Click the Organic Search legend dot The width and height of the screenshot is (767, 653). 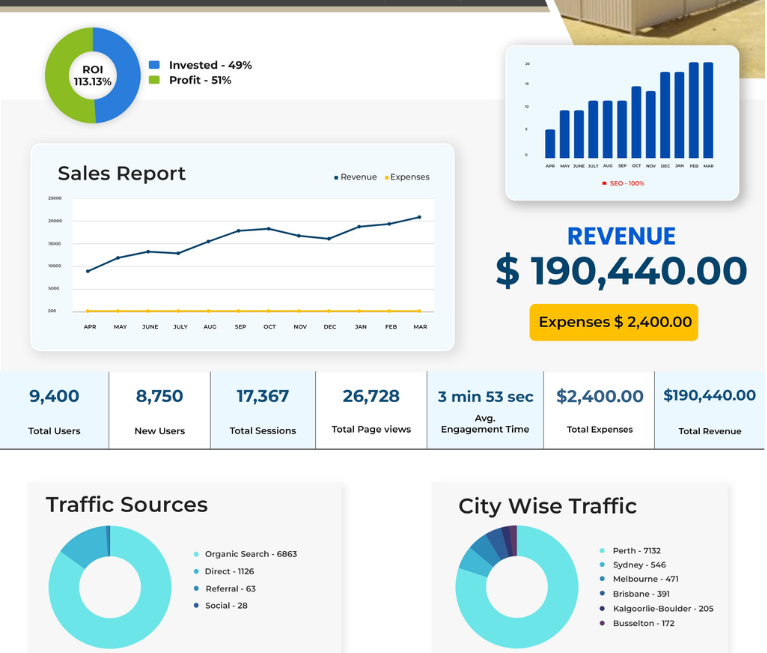(196, 554)
